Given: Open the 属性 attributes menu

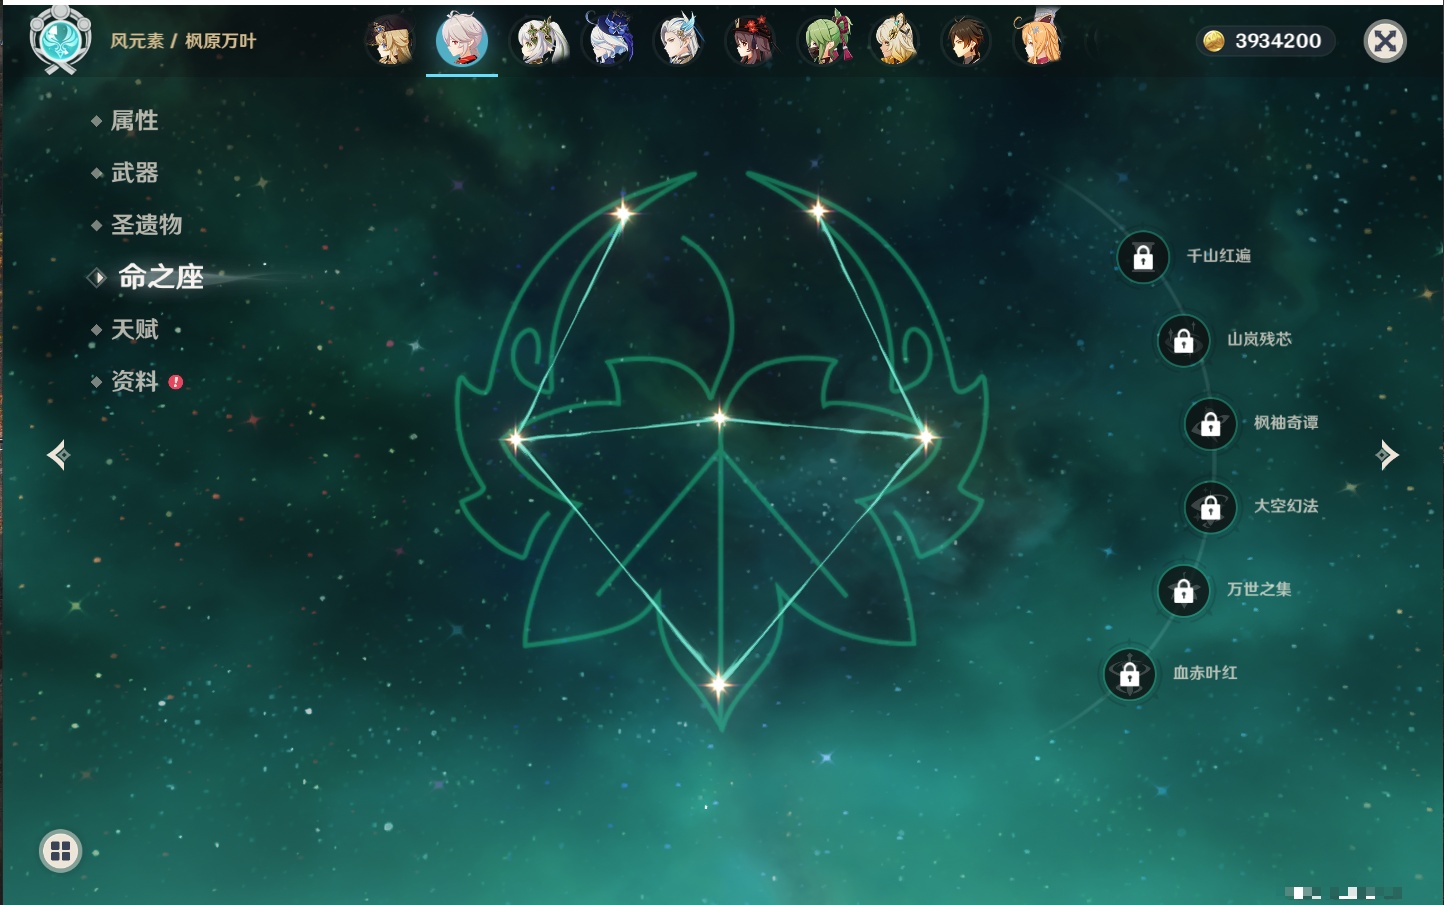Looking at the screenshot, I should 135,121.
